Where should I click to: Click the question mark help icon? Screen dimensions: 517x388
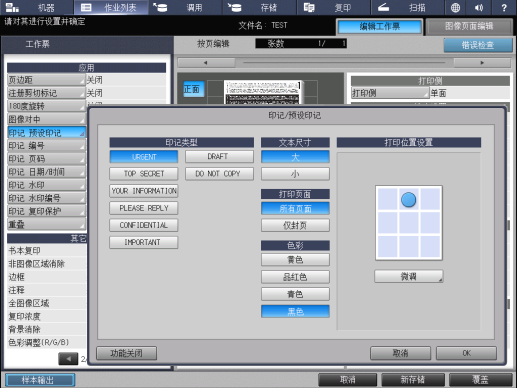504,7
